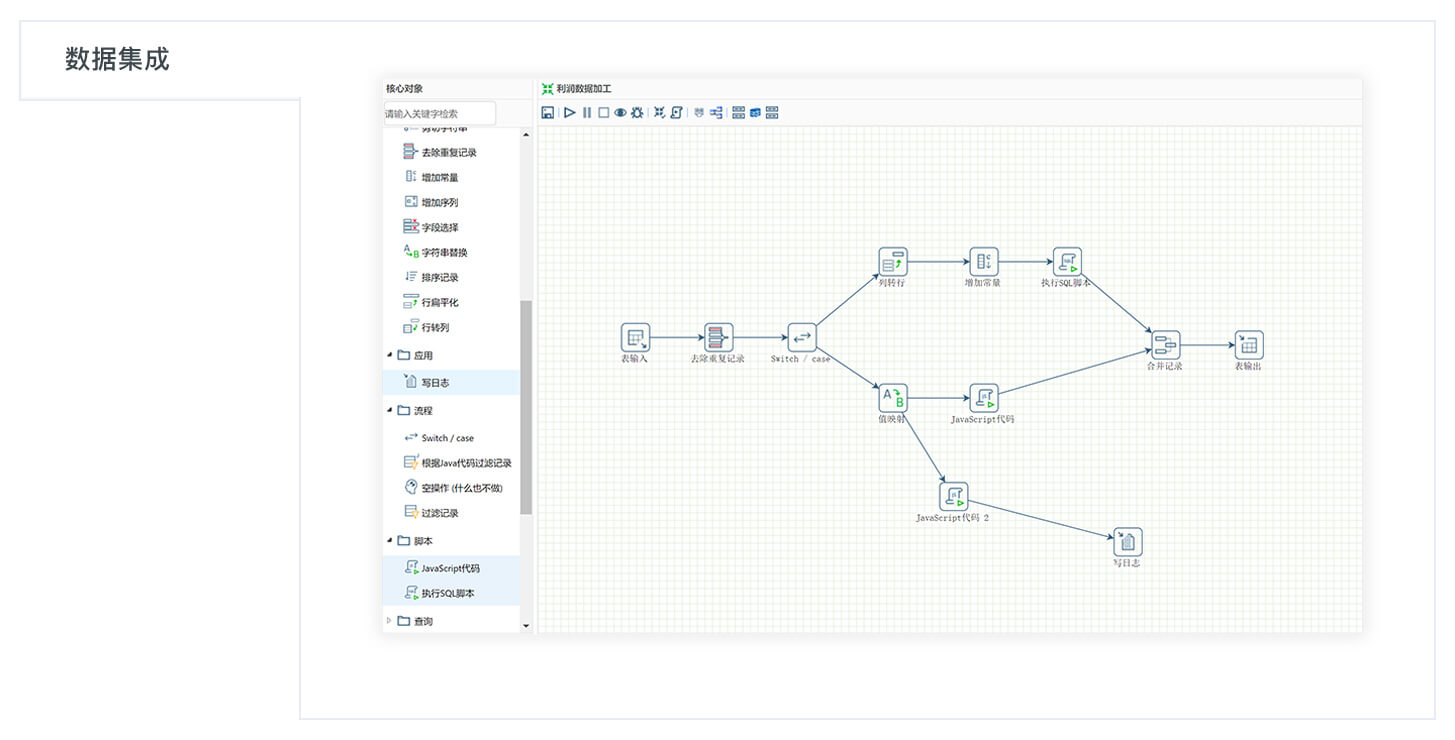
Task: Click the save icon in the toolbar
Action: 547,113
